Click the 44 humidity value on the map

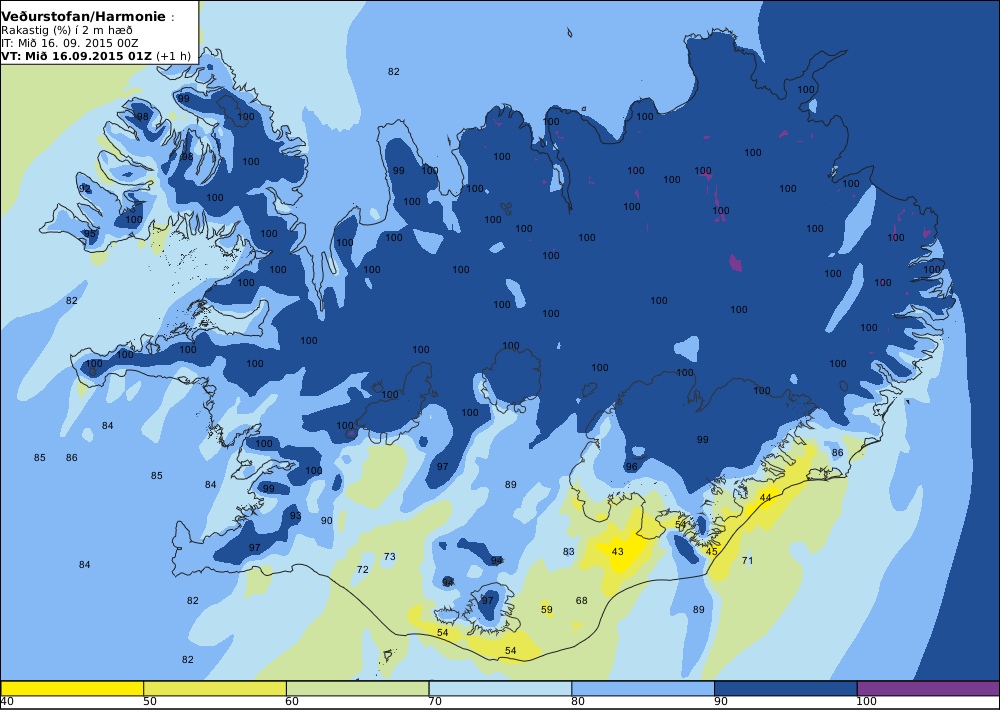[x=765, y=498]
